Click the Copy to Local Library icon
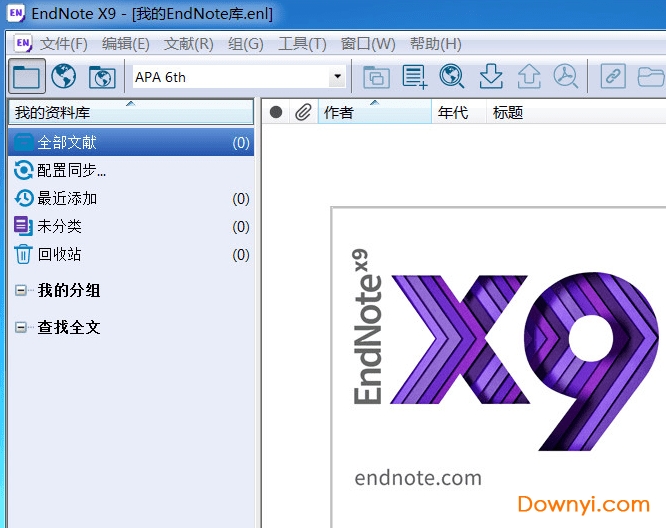666x528 pixels. click(376, 77)
